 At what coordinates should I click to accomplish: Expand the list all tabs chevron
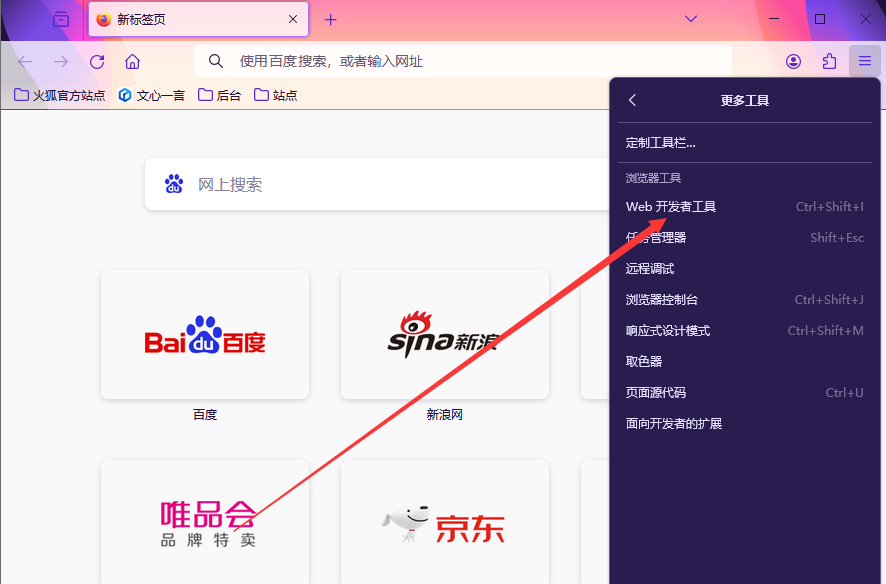coord(690,19)
